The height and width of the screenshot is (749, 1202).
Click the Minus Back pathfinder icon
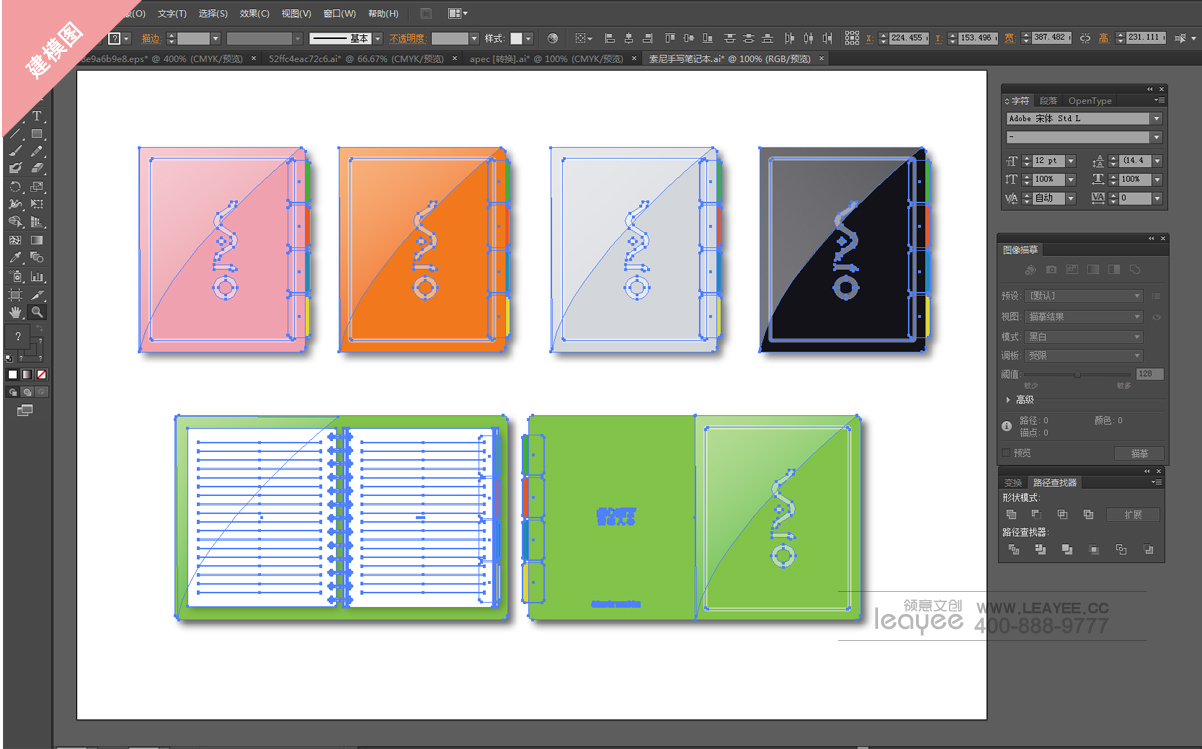(1147, 550)
